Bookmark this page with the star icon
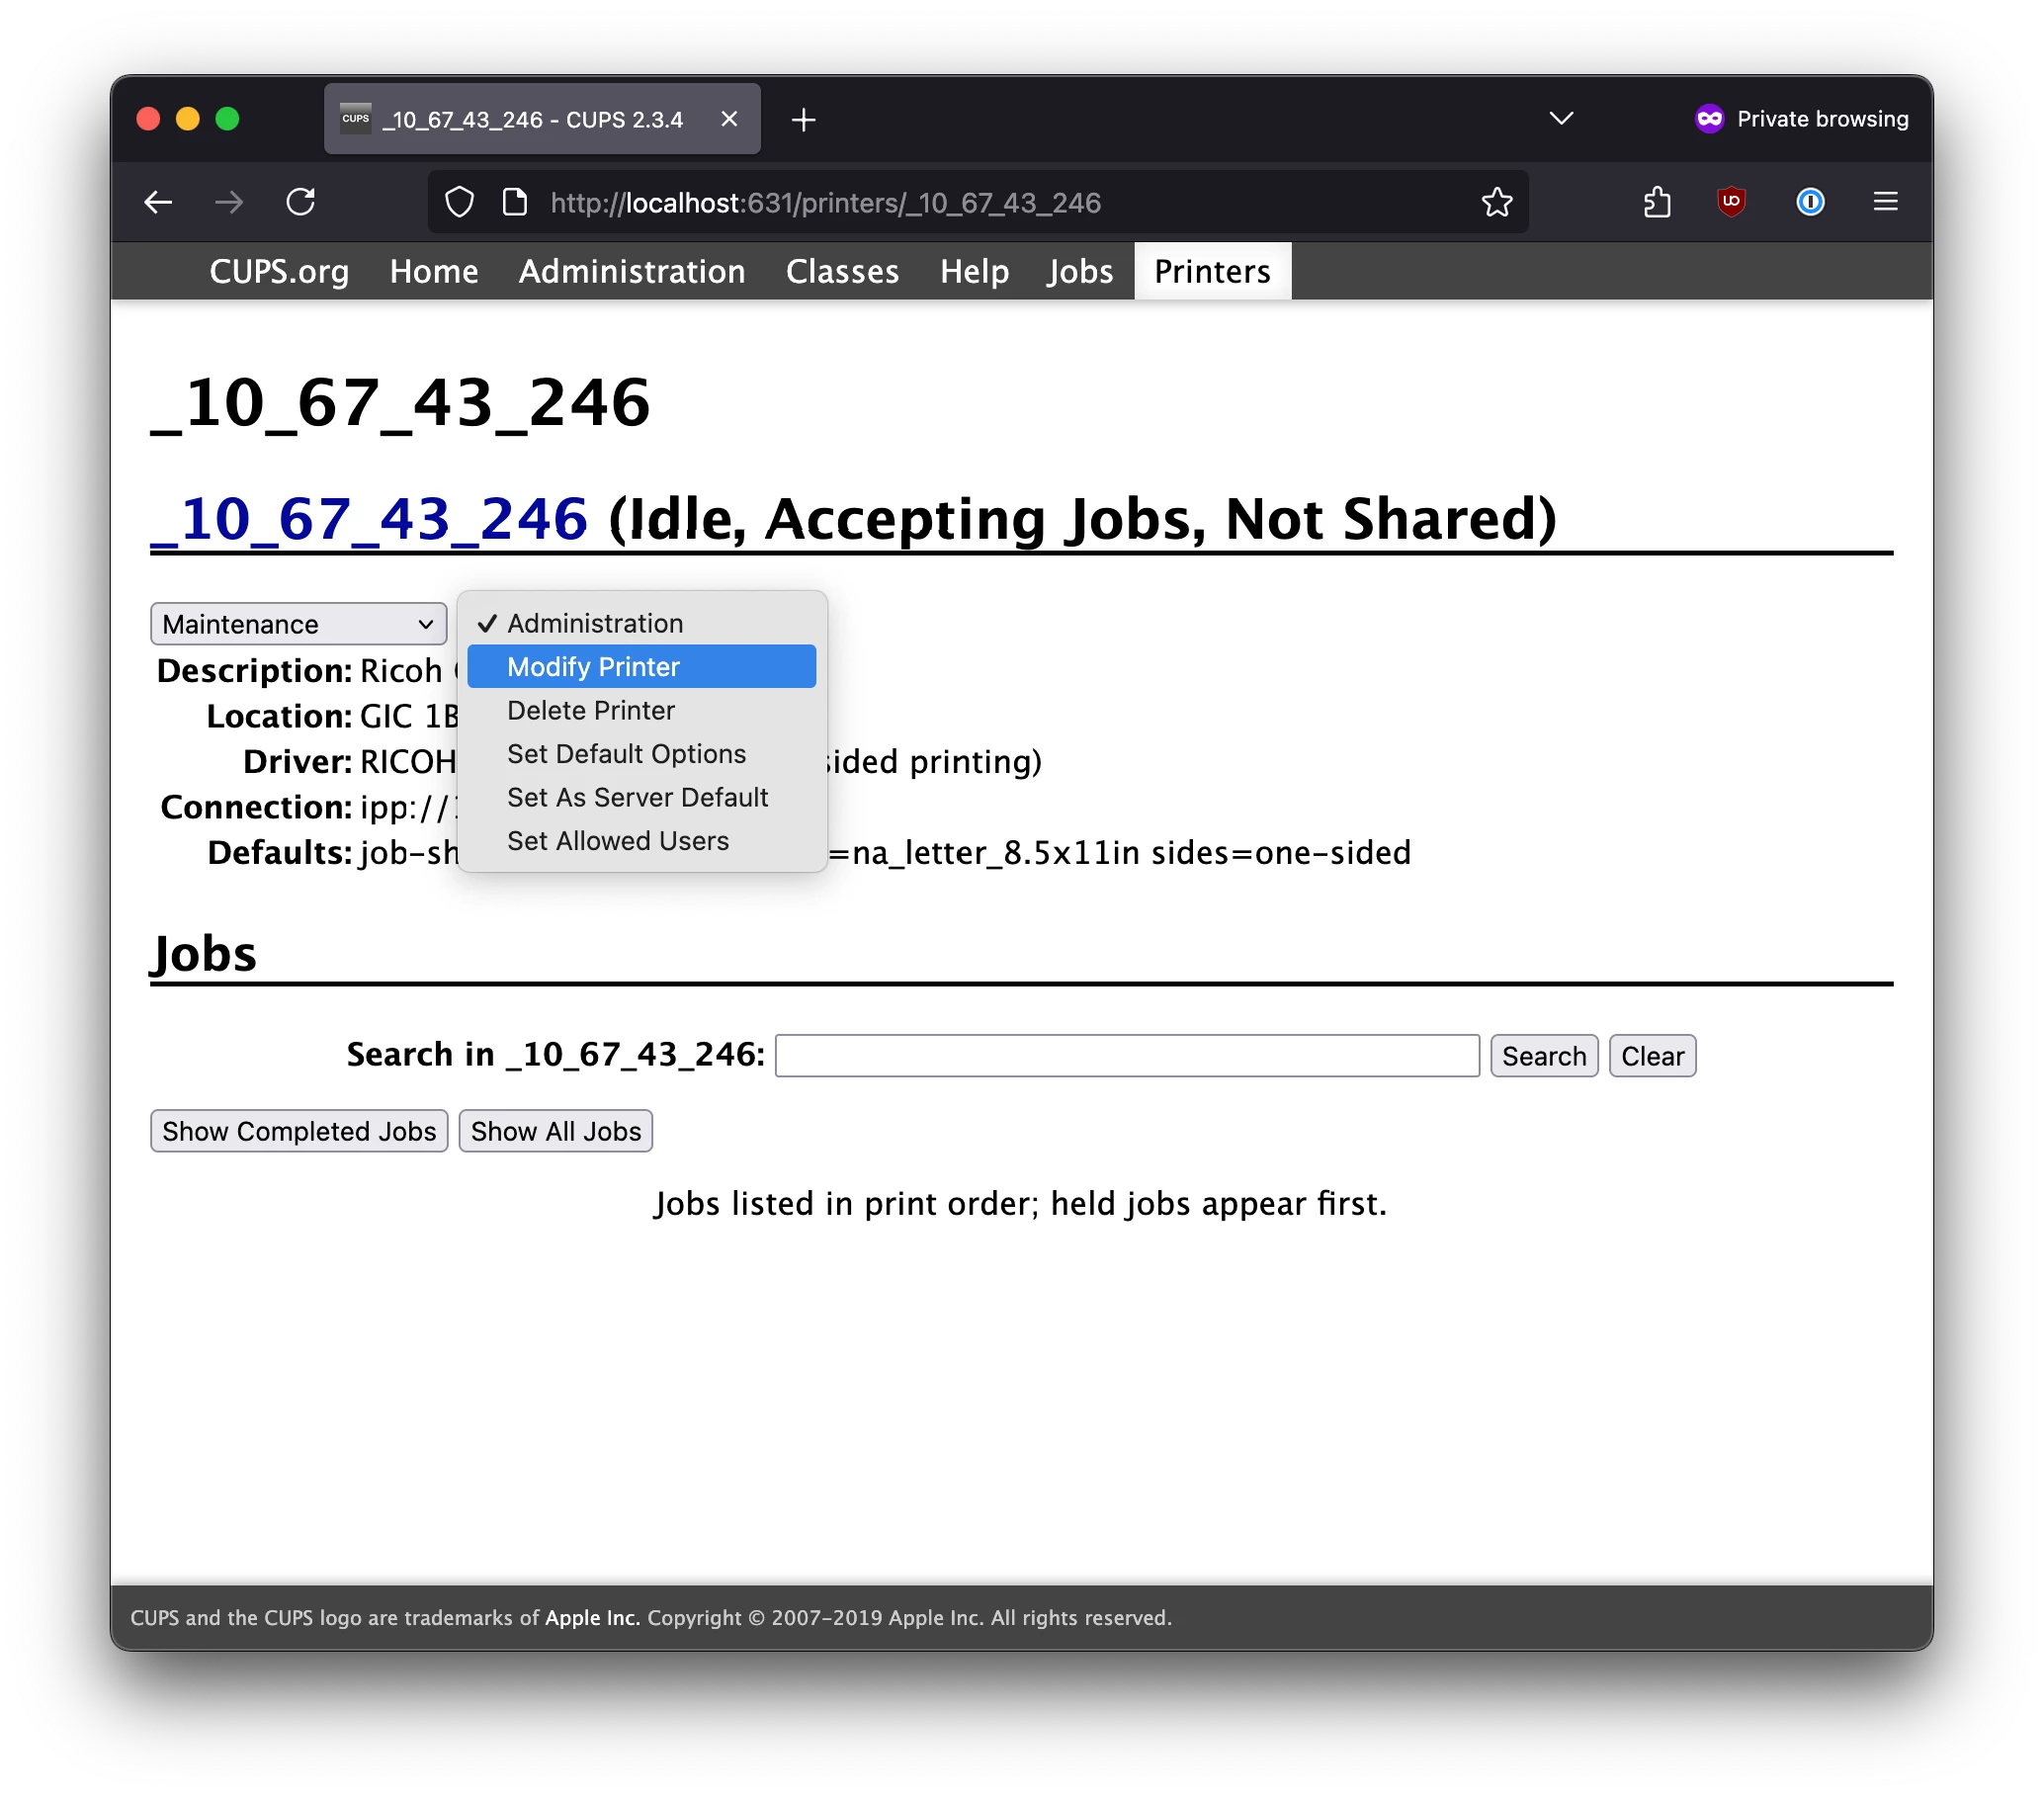Screen dimensions: 2044x1797 [x=1496, y=203]
